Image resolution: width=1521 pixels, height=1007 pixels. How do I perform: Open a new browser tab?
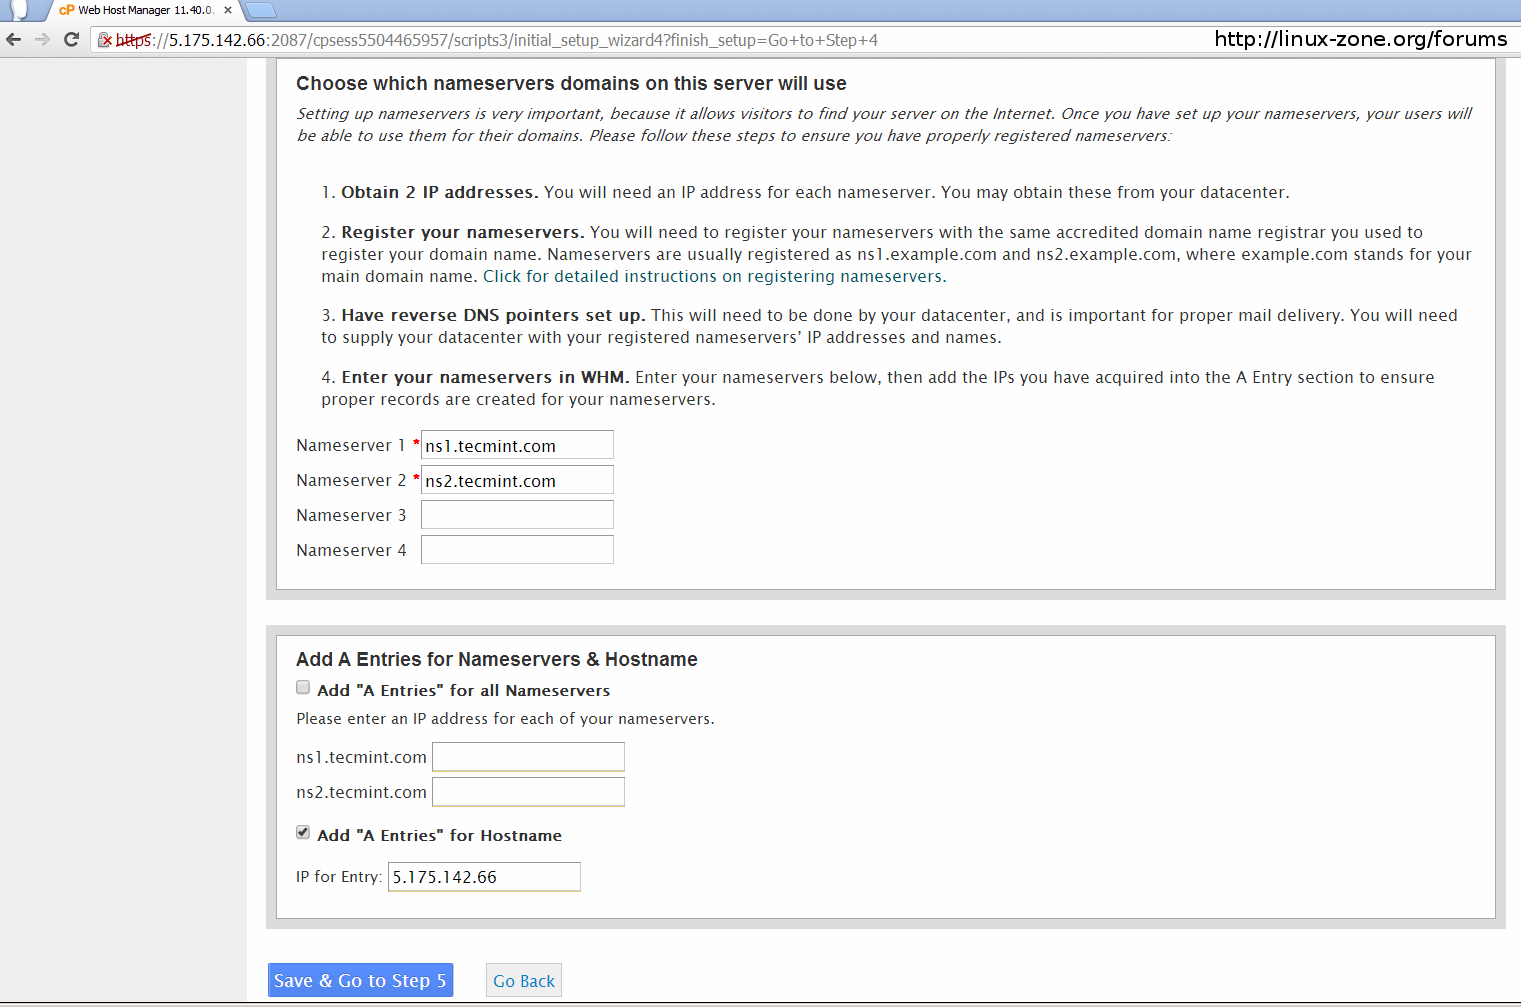click(259, 10)
